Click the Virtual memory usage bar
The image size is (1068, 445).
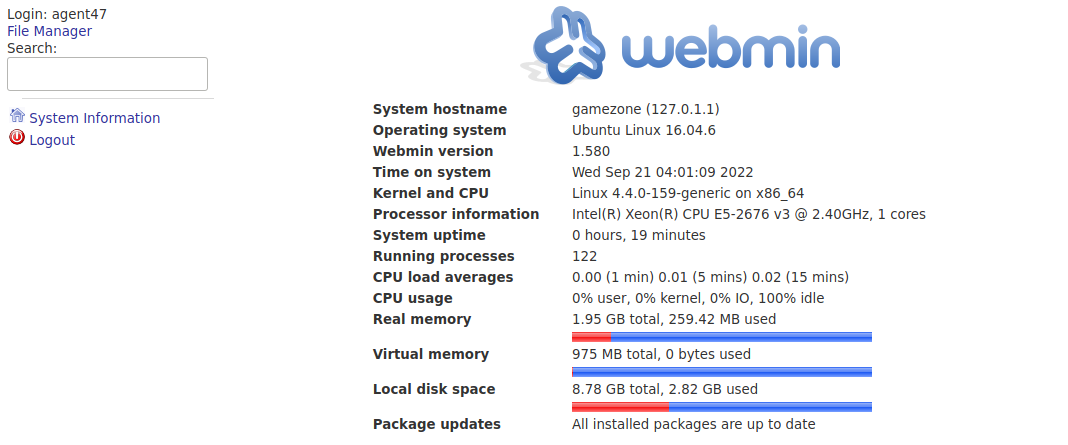pos(722,372)
